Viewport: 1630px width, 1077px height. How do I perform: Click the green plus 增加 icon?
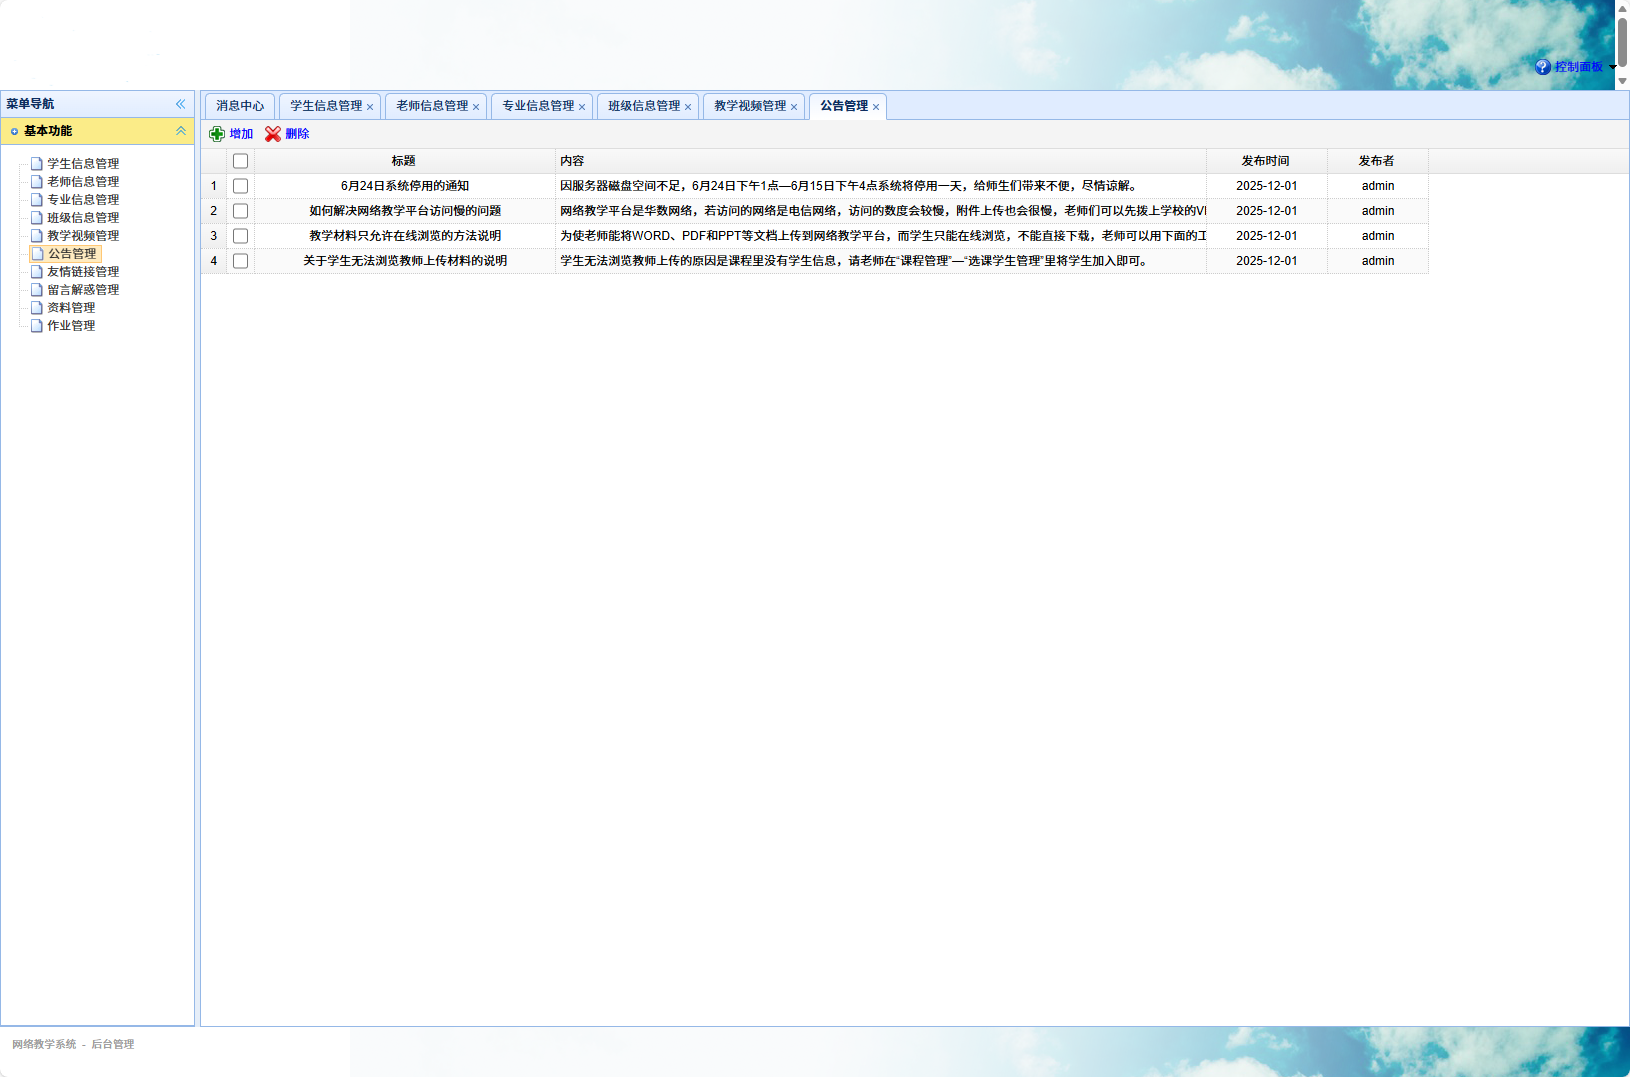tap(217, 134)
